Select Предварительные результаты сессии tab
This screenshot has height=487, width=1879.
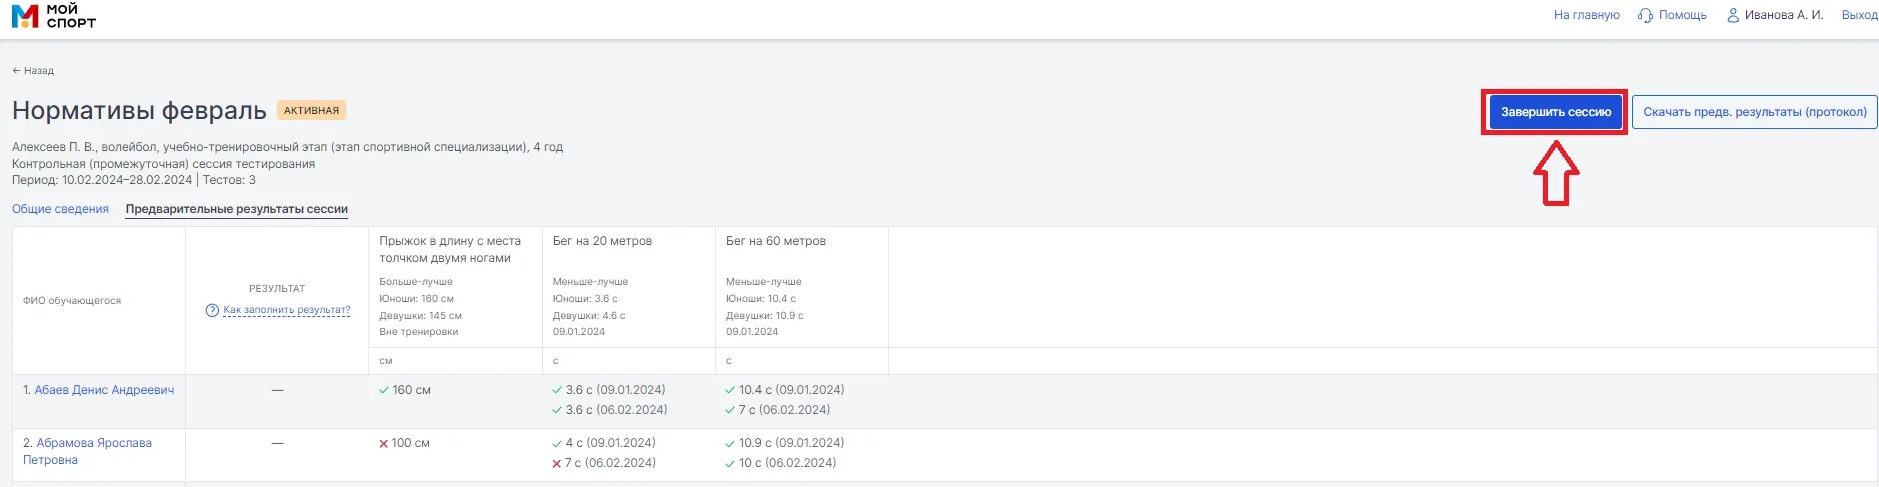point(237,209)
